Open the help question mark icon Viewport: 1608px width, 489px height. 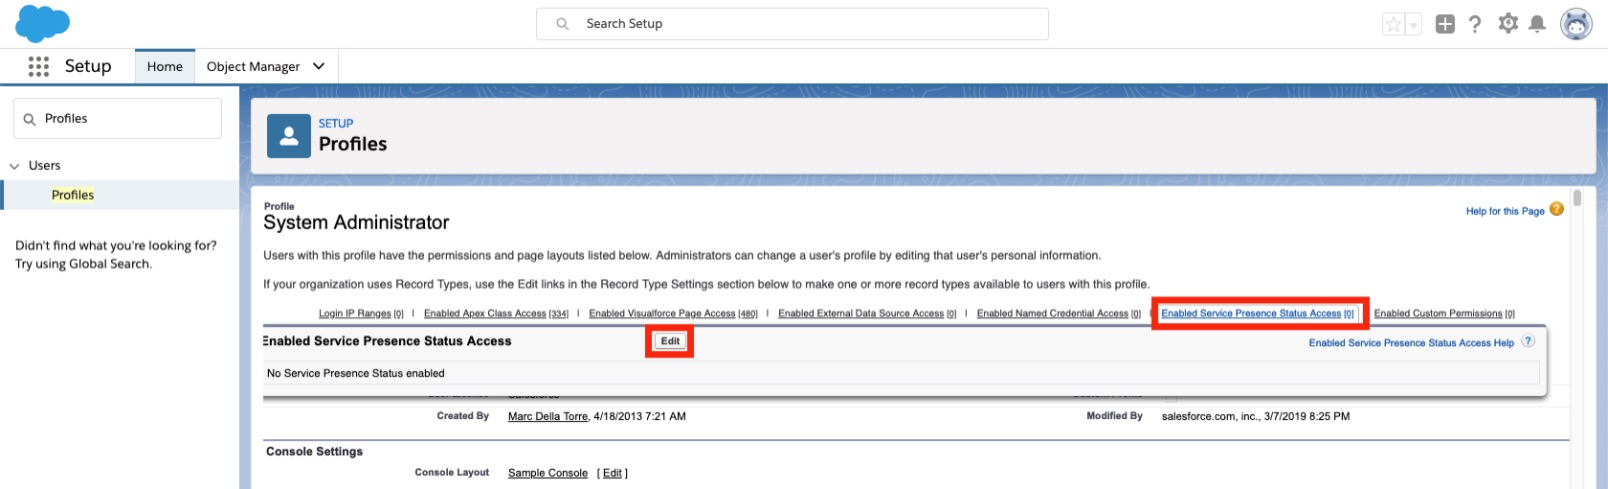click(x=1475, y=24)
